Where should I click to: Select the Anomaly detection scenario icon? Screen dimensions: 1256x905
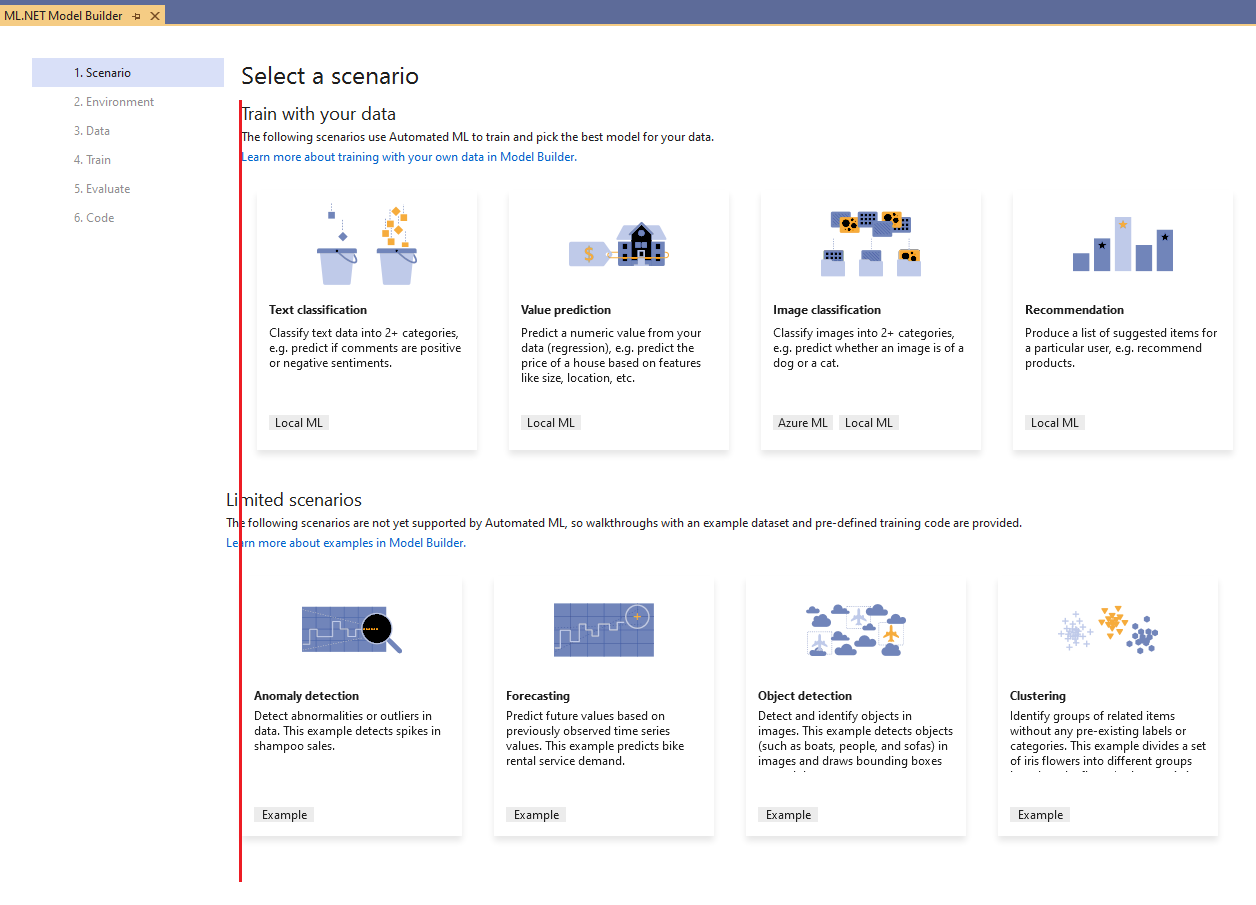pos(350,629)
